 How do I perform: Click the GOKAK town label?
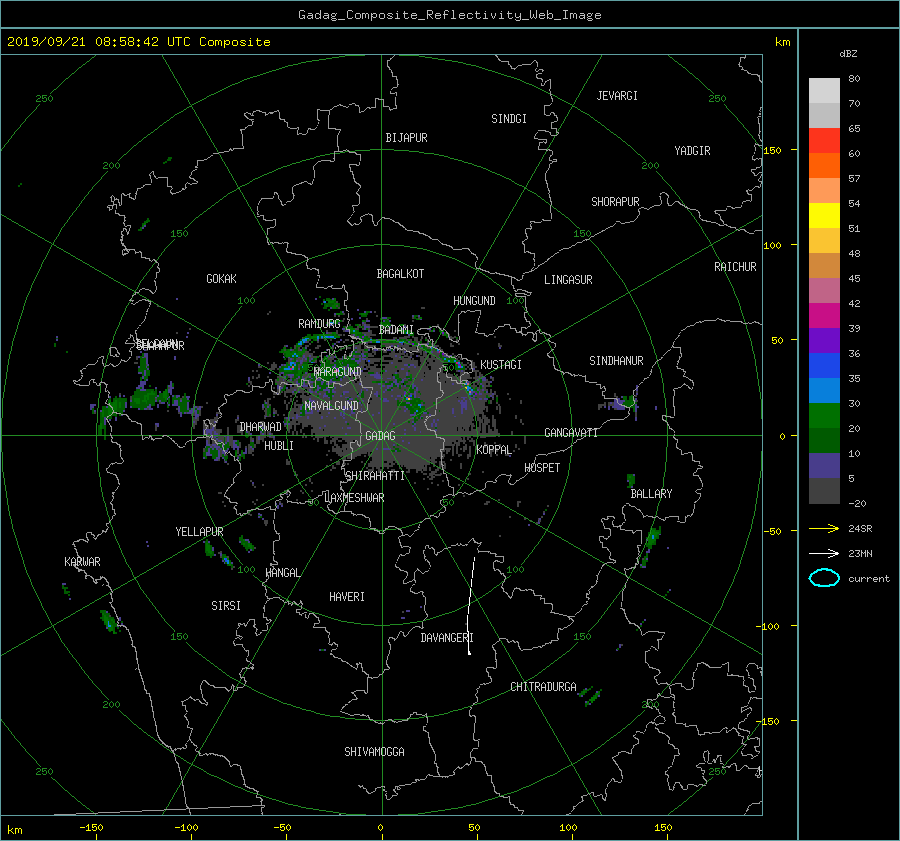[221, 279]
